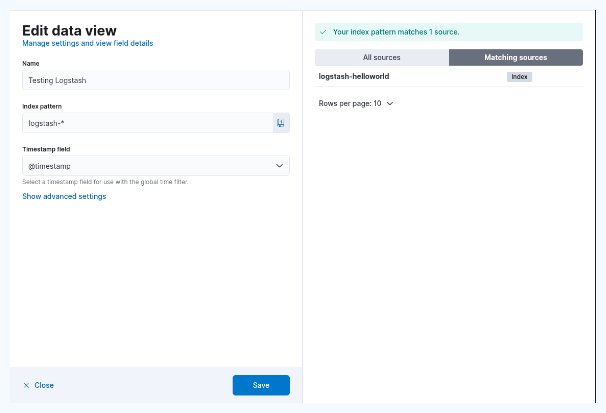This screenshot has width=606, height=413.
Task: Close the Edit data view flyout
Action: click(39, 385)
